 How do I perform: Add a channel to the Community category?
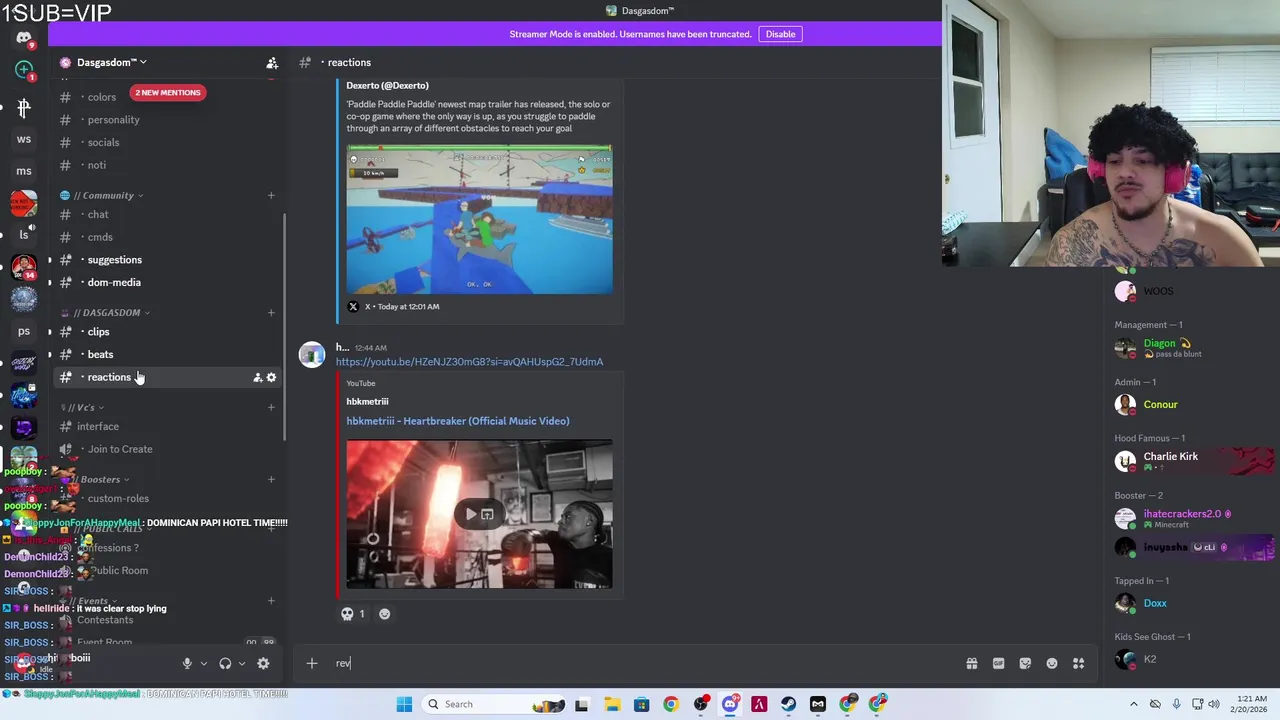[271, 195]
